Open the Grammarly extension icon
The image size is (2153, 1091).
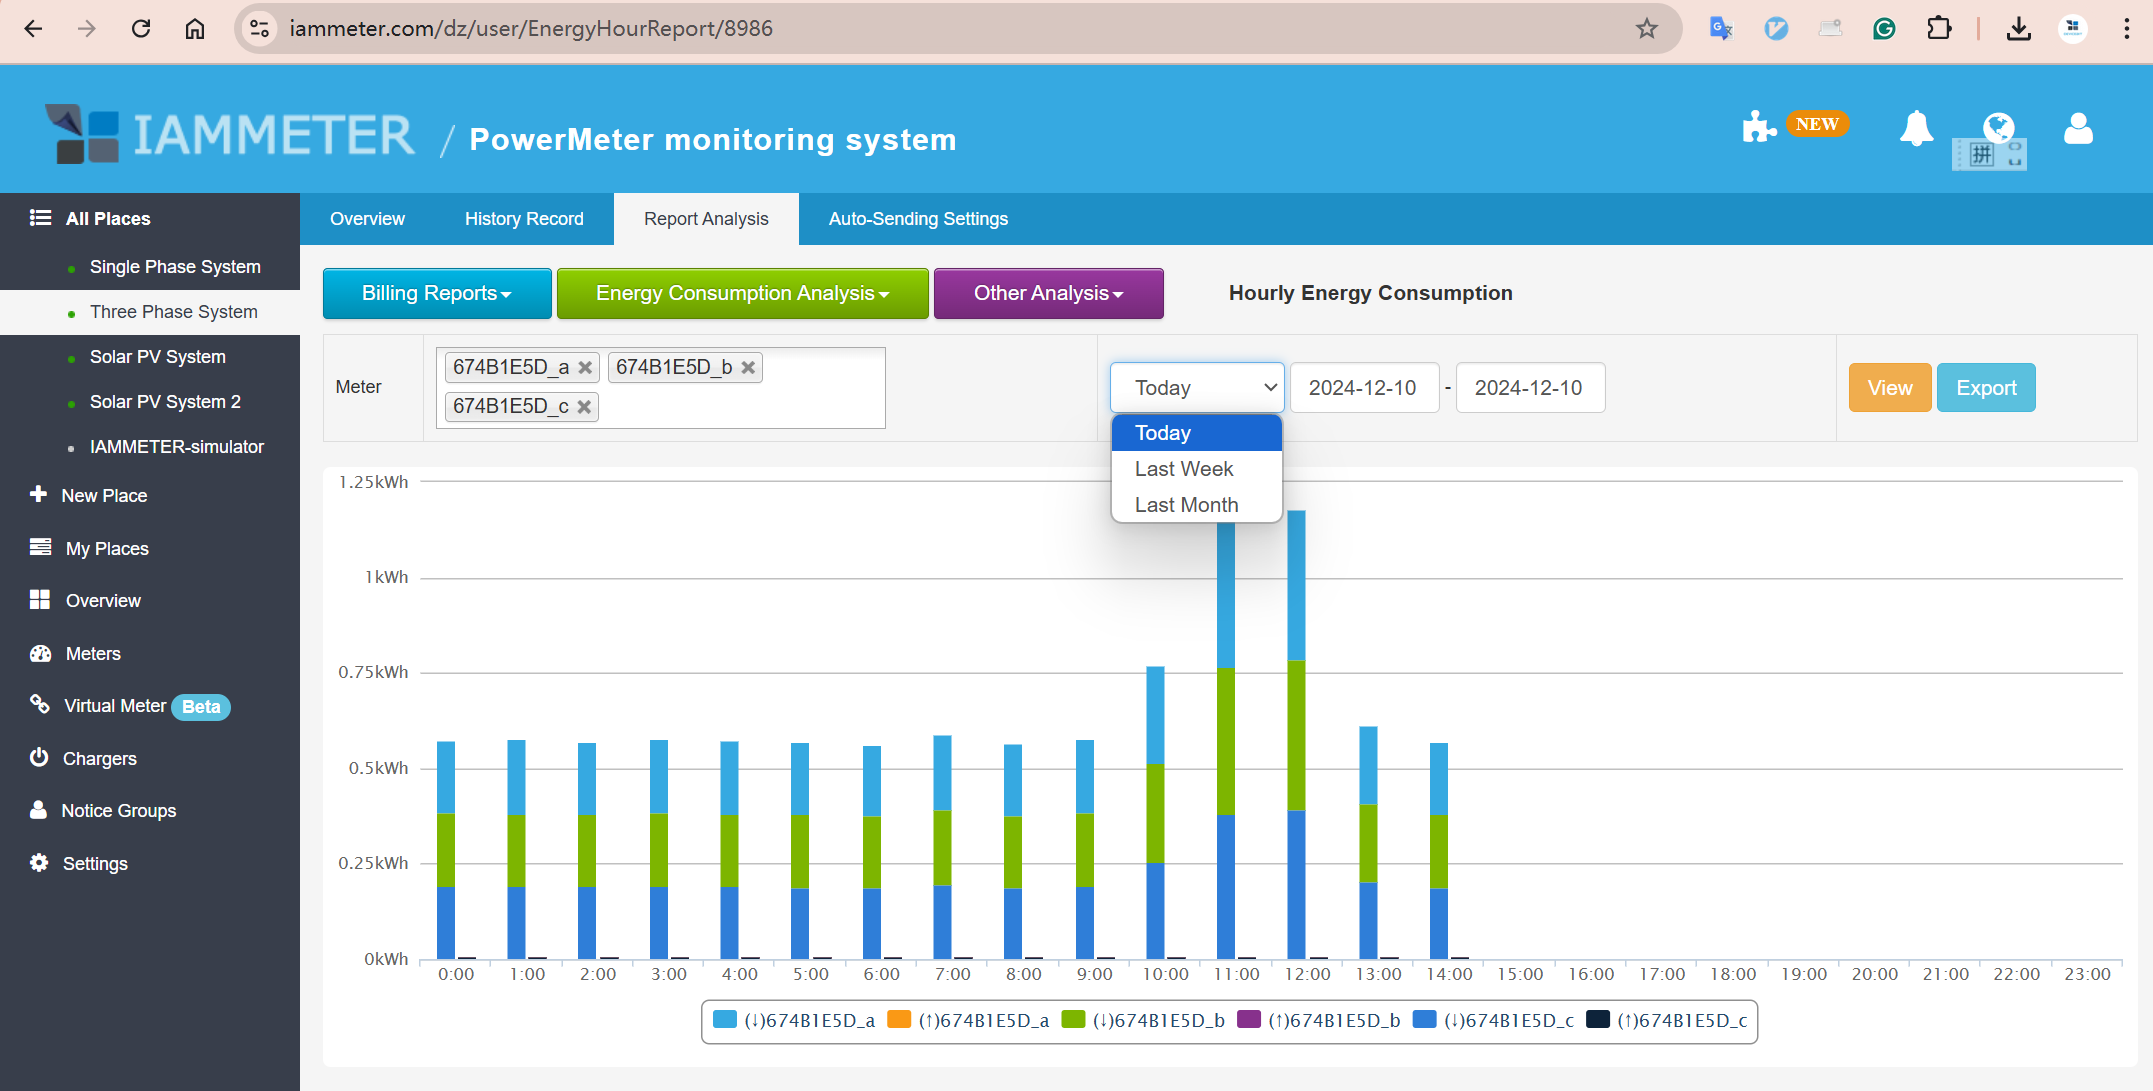pos(1884,28)
